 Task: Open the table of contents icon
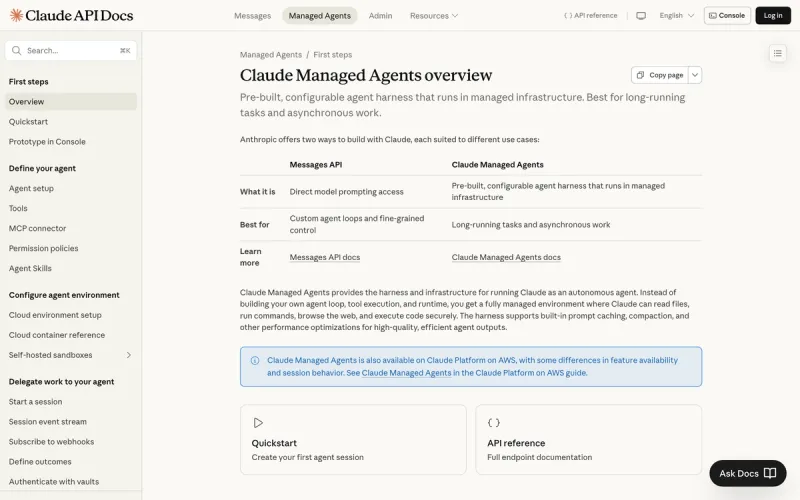[x=778, y=53]
